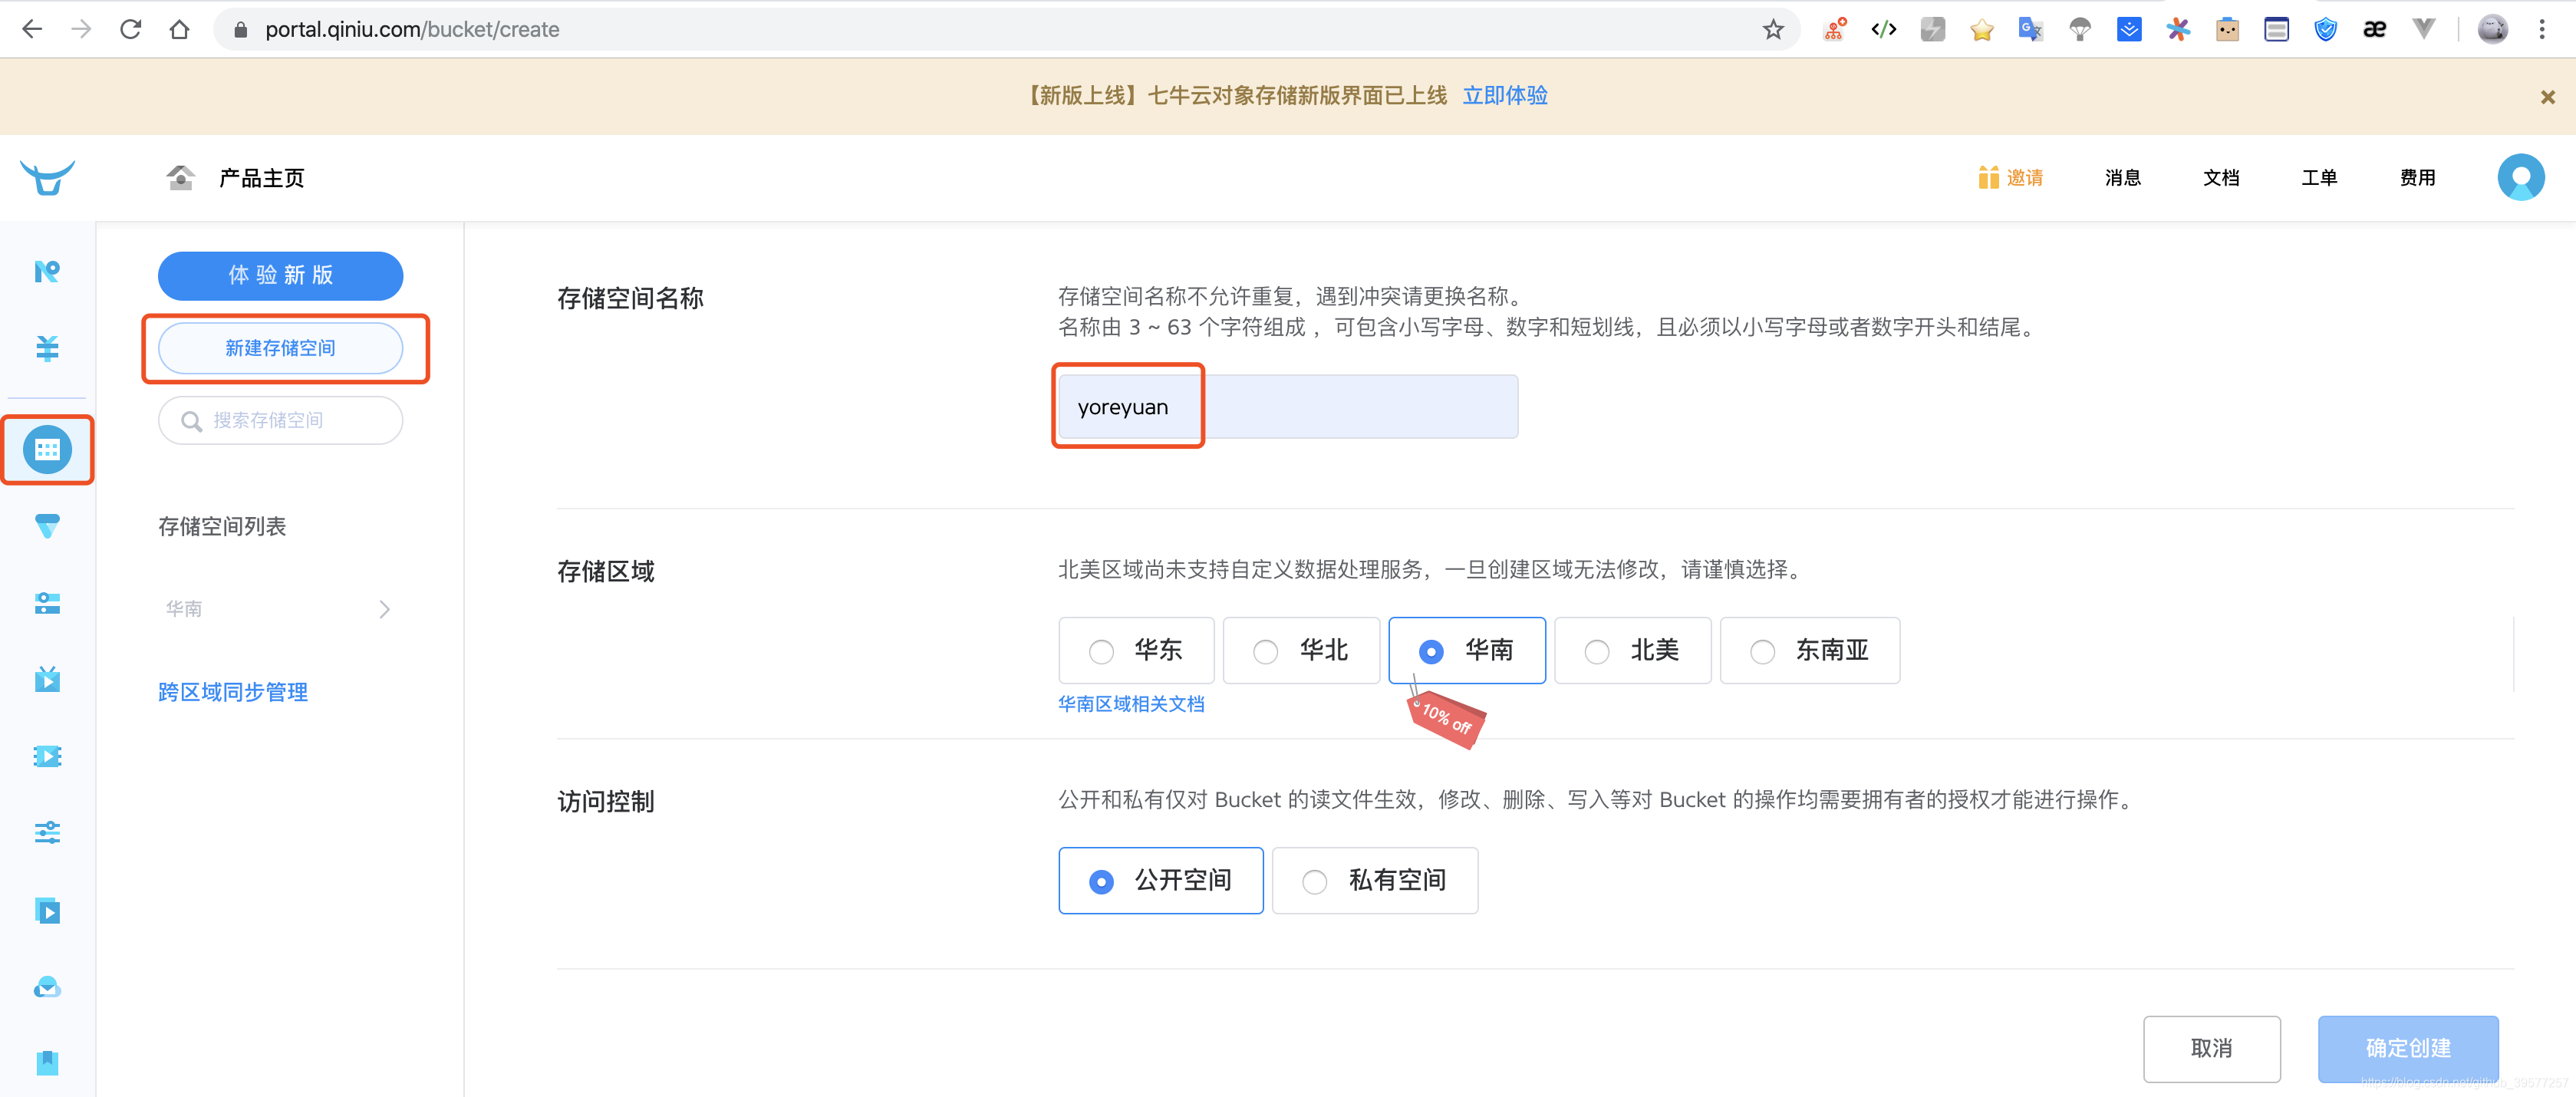This screenshot has width=2576, height=1097.
Task: Open the ae extension icon
Action: [2374, 29]
